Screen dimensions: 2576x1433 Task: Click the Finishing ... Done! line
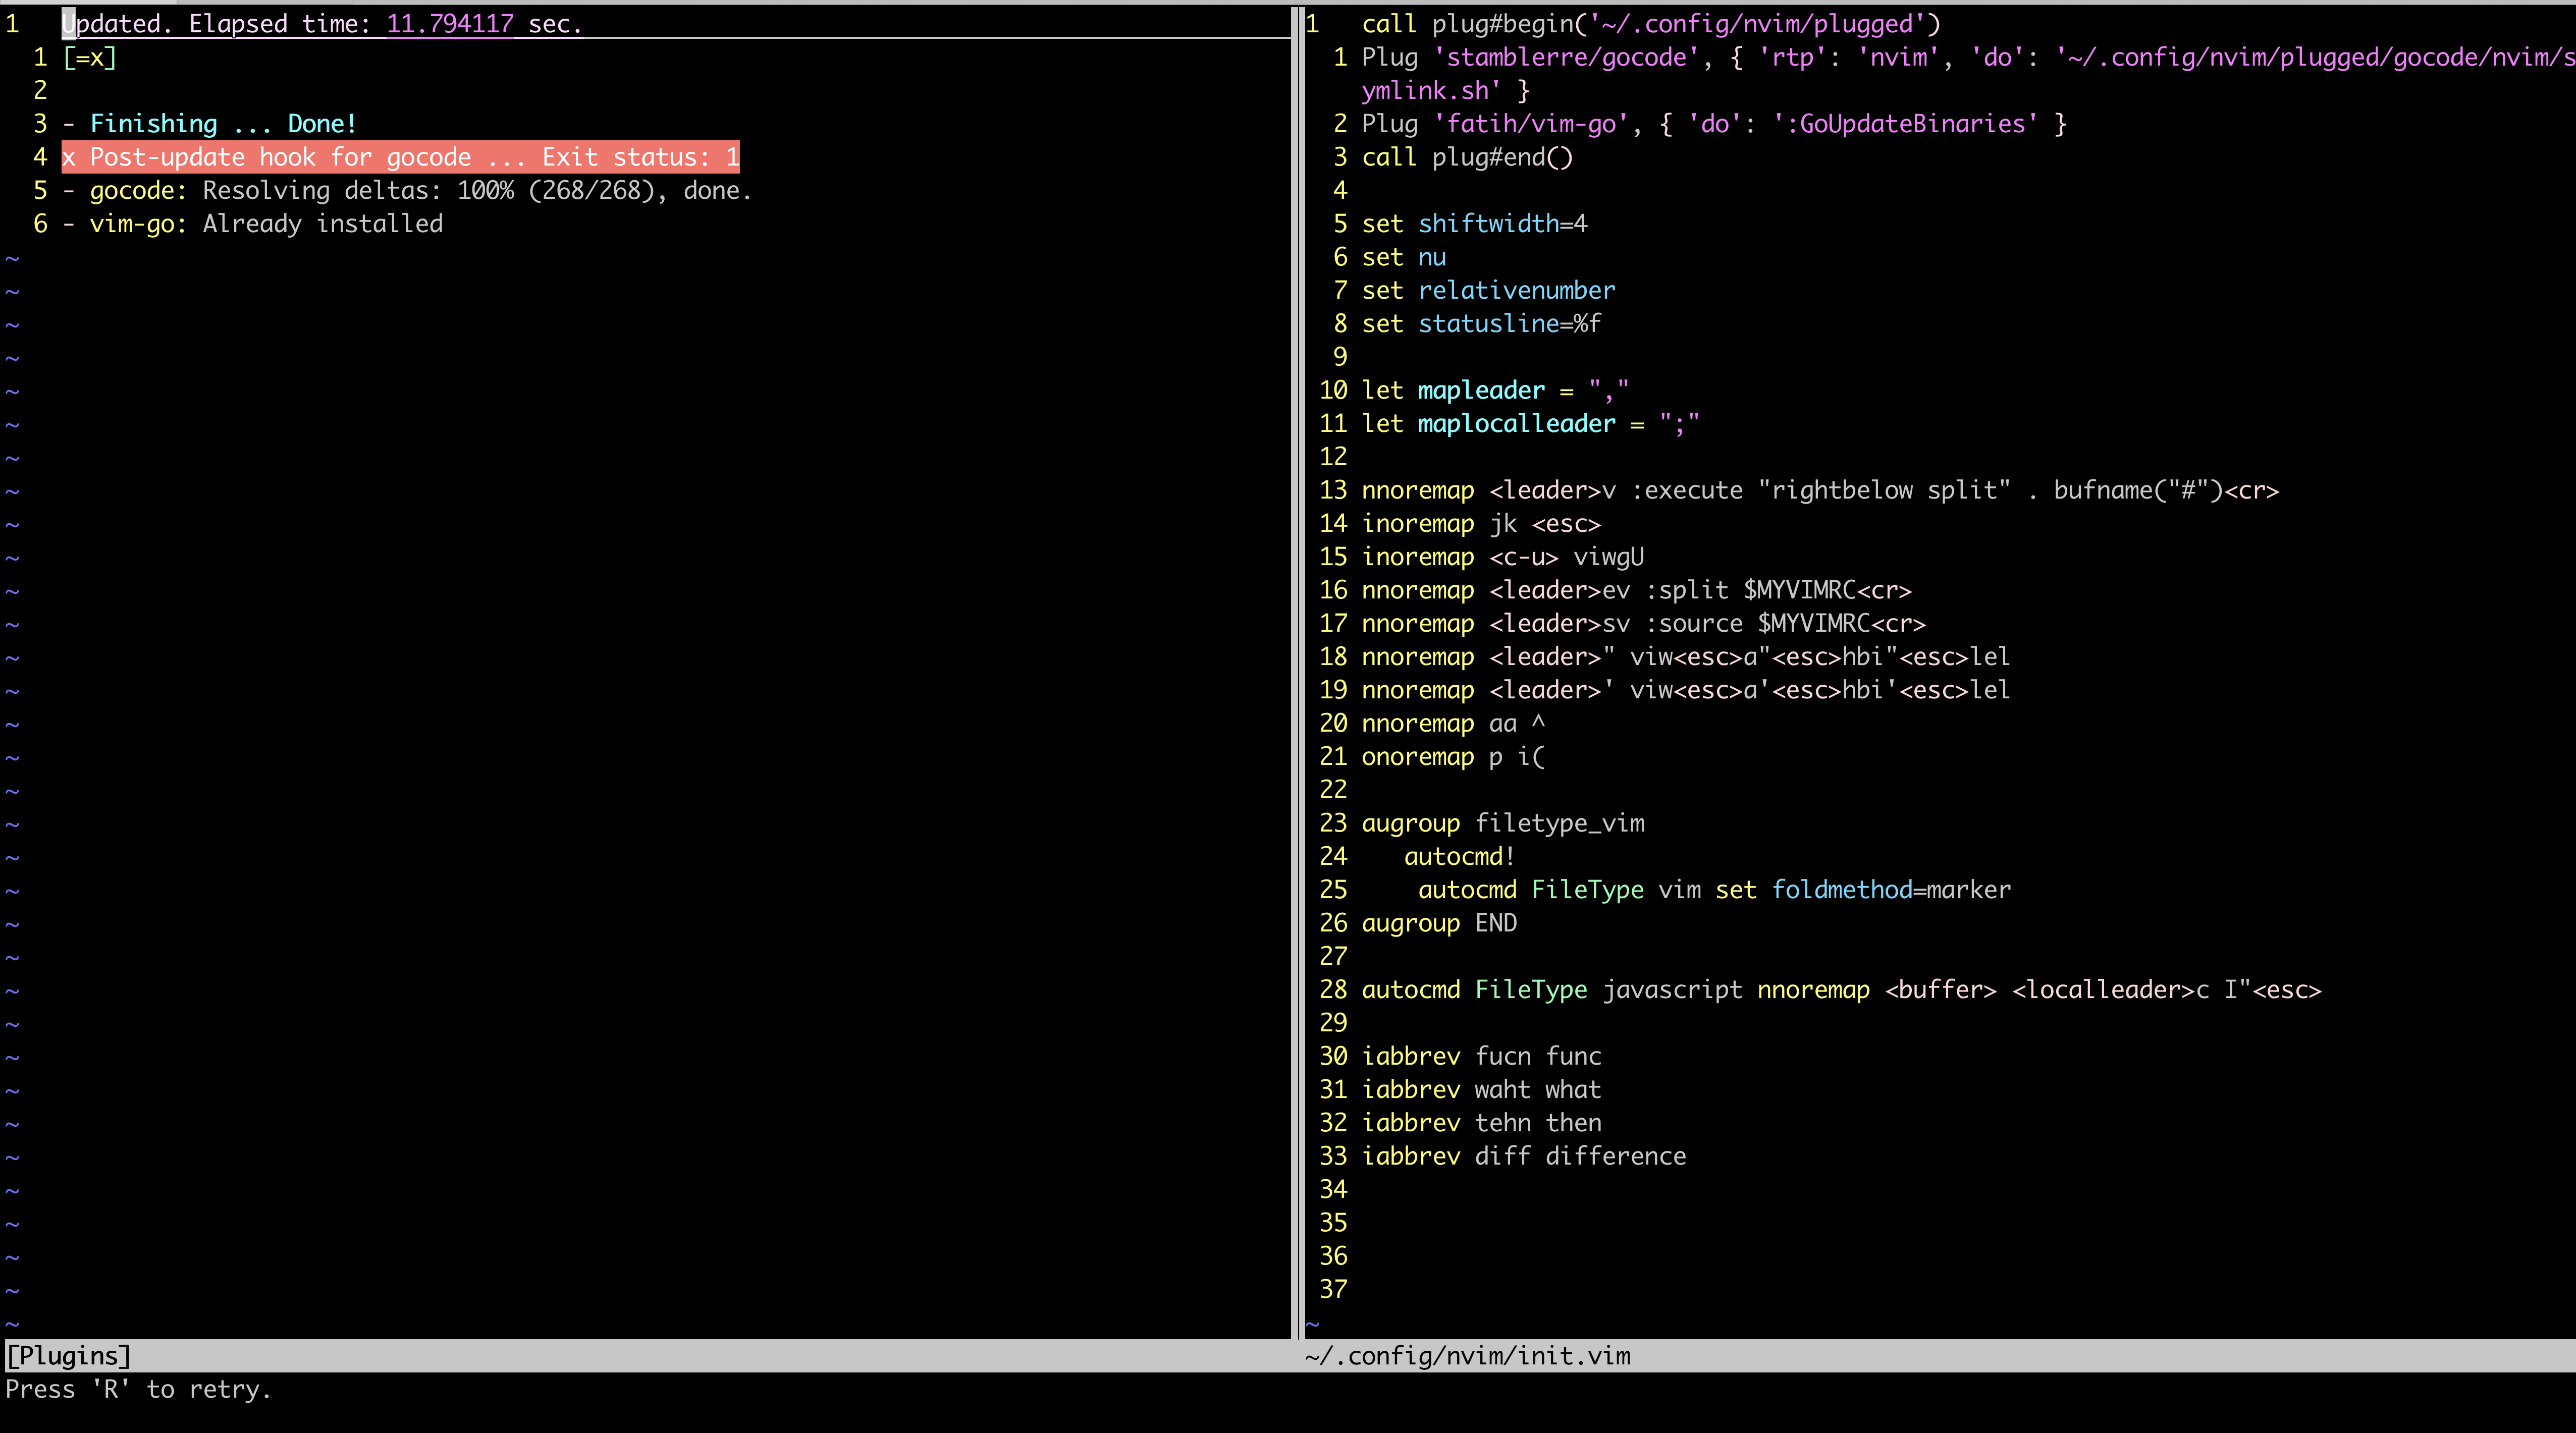point(222,124)
